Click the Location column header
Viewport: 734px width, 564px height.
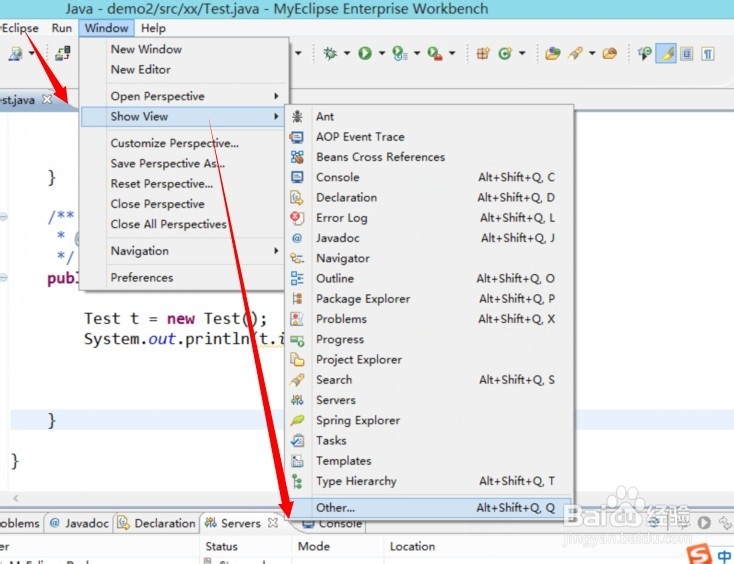pyautogui.click(x=412, y=546)
